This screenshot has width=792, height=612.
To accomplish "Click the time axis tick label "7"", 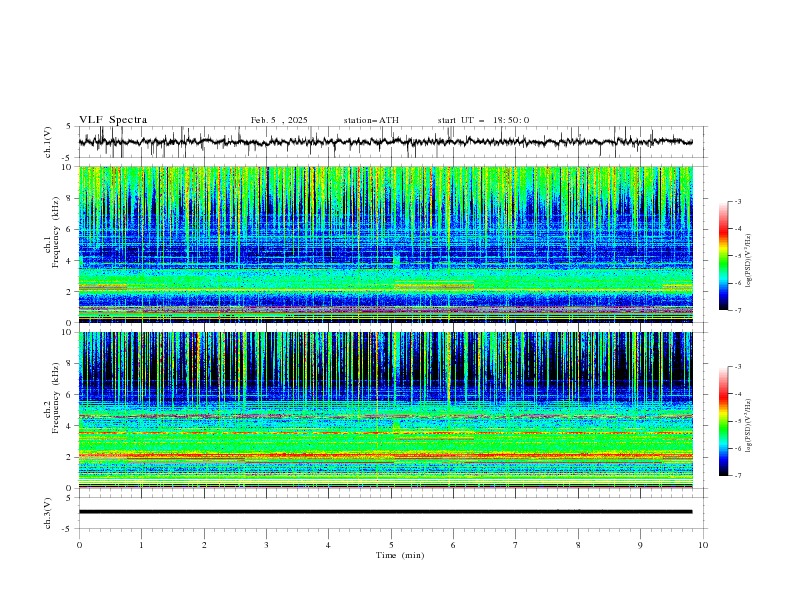I will click(516, 545).
